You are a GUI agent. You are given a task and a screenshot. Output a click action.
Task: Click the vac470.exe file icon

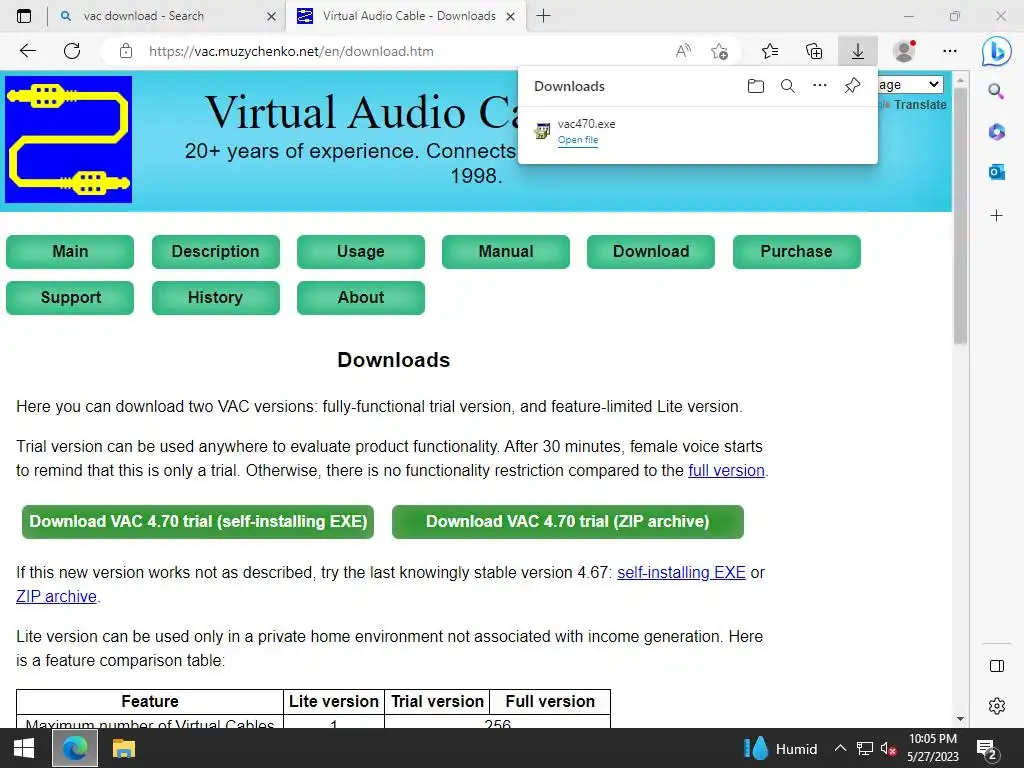pyautogui.click(x=542, y=131)
